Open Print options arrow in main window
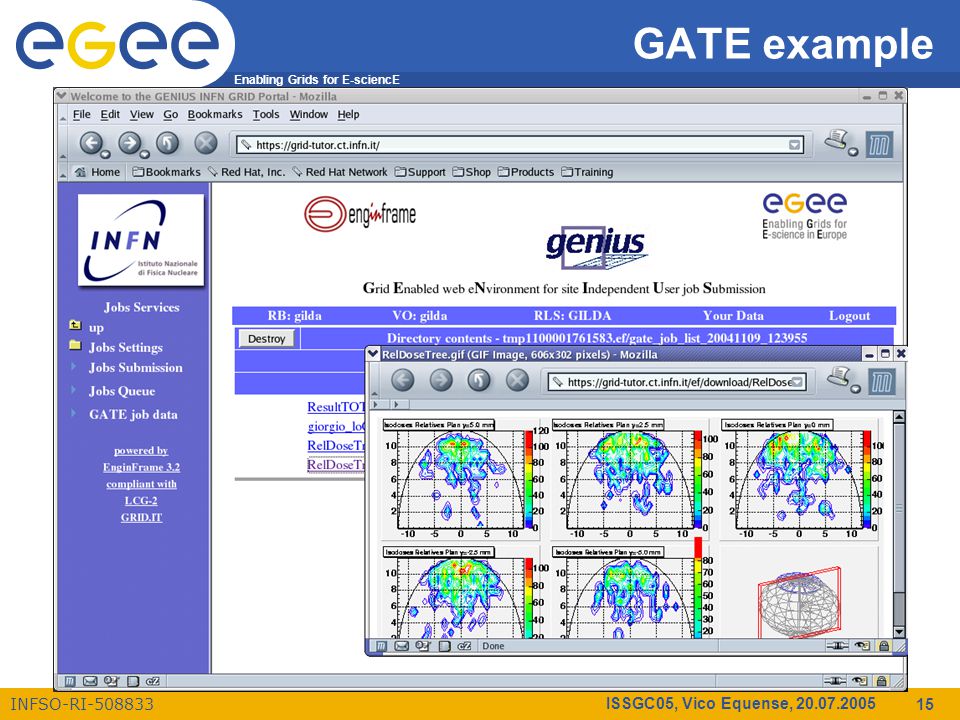This screenshot has height=720, width=960. click(x=853, y=151)
